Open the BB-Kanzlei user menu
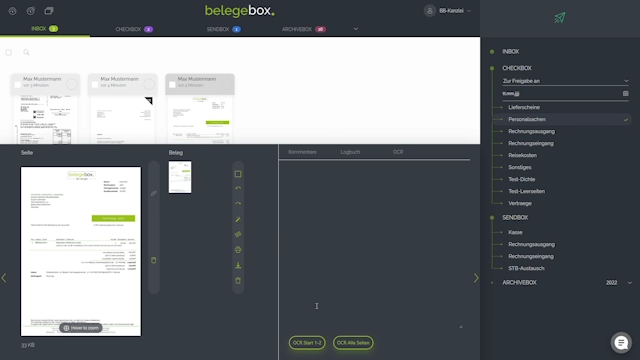Viewport: 640px width, 360px height. [x=447, y=11]
